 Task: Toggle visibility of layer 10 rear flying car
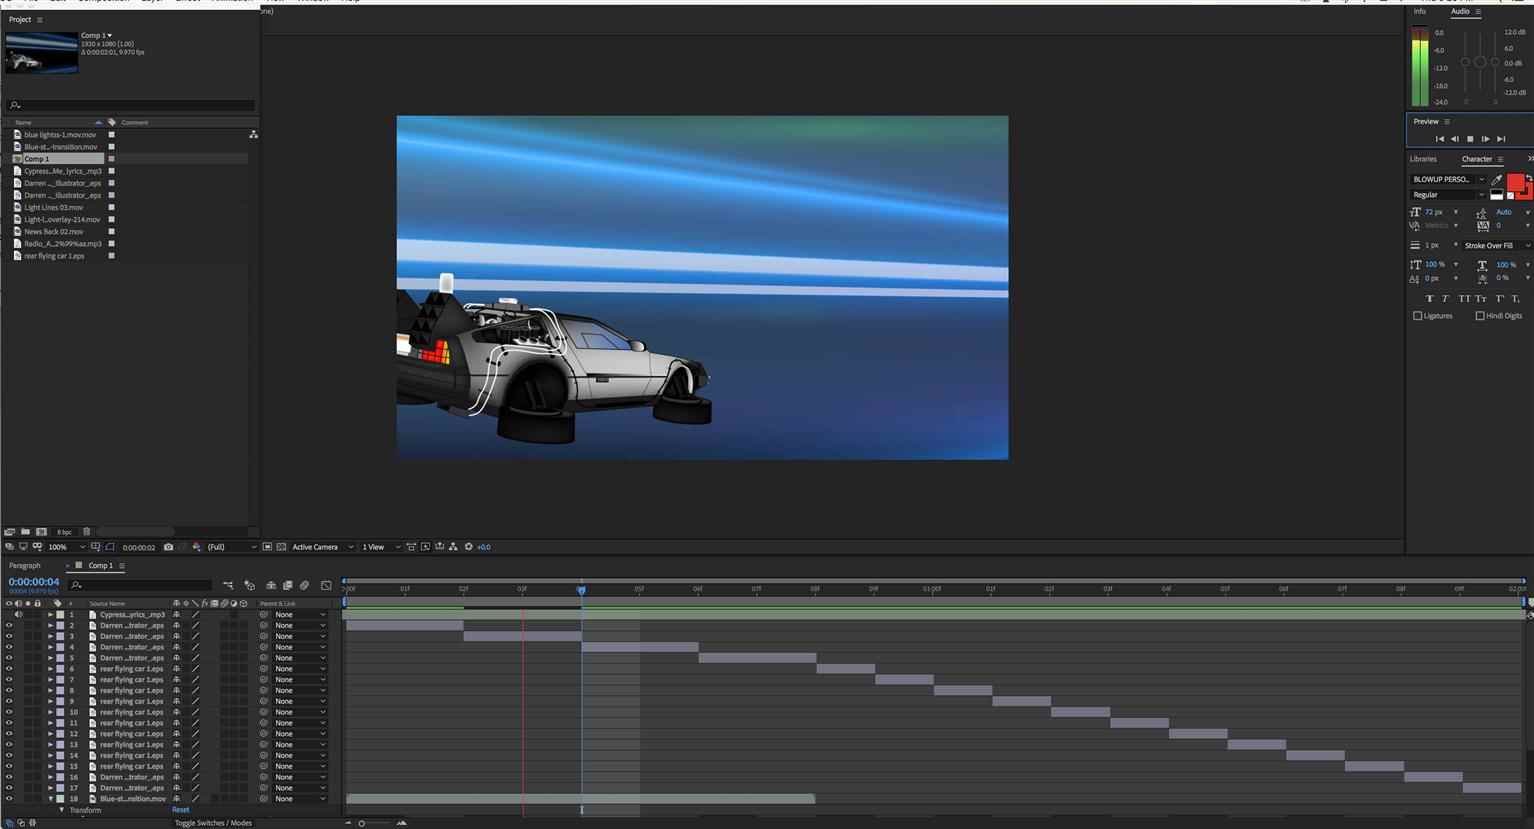(9, 712)
